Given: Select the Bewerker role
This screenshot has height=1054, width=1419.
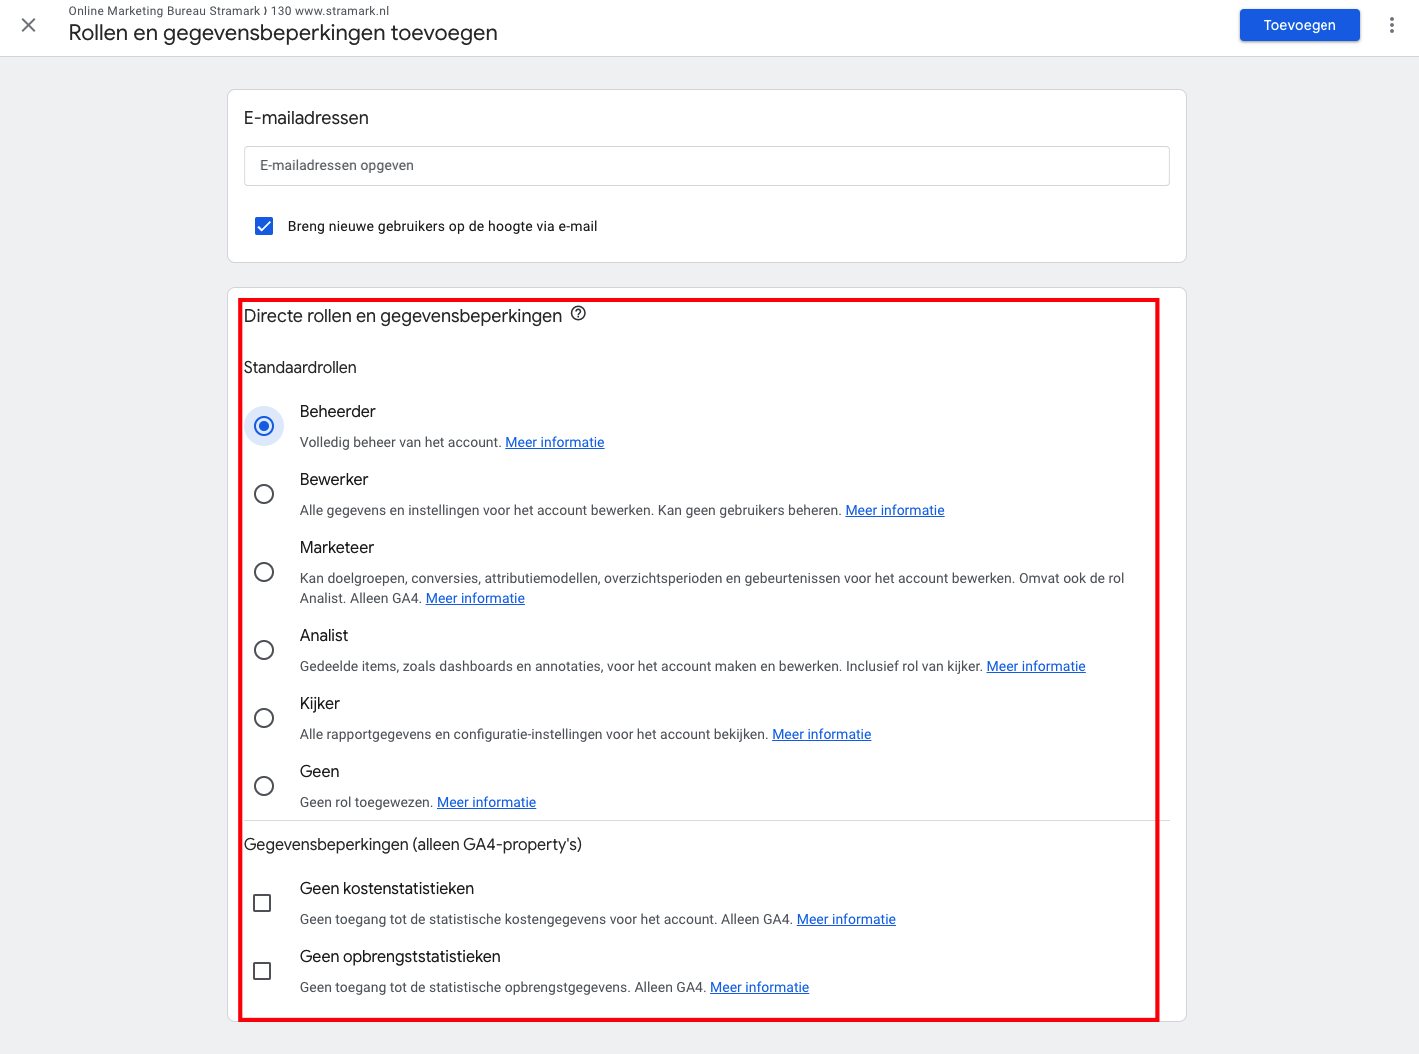Looking at the screenshot, I should (264, 494).
